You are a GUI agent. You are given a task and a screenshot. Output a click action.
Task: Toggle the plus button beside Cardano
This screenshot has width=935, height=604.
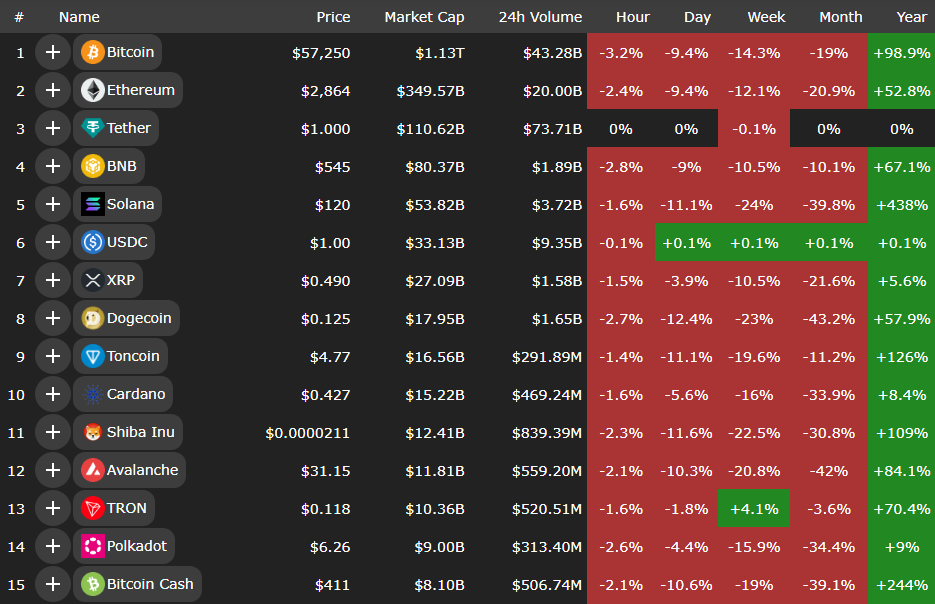(x=52, y=394)
